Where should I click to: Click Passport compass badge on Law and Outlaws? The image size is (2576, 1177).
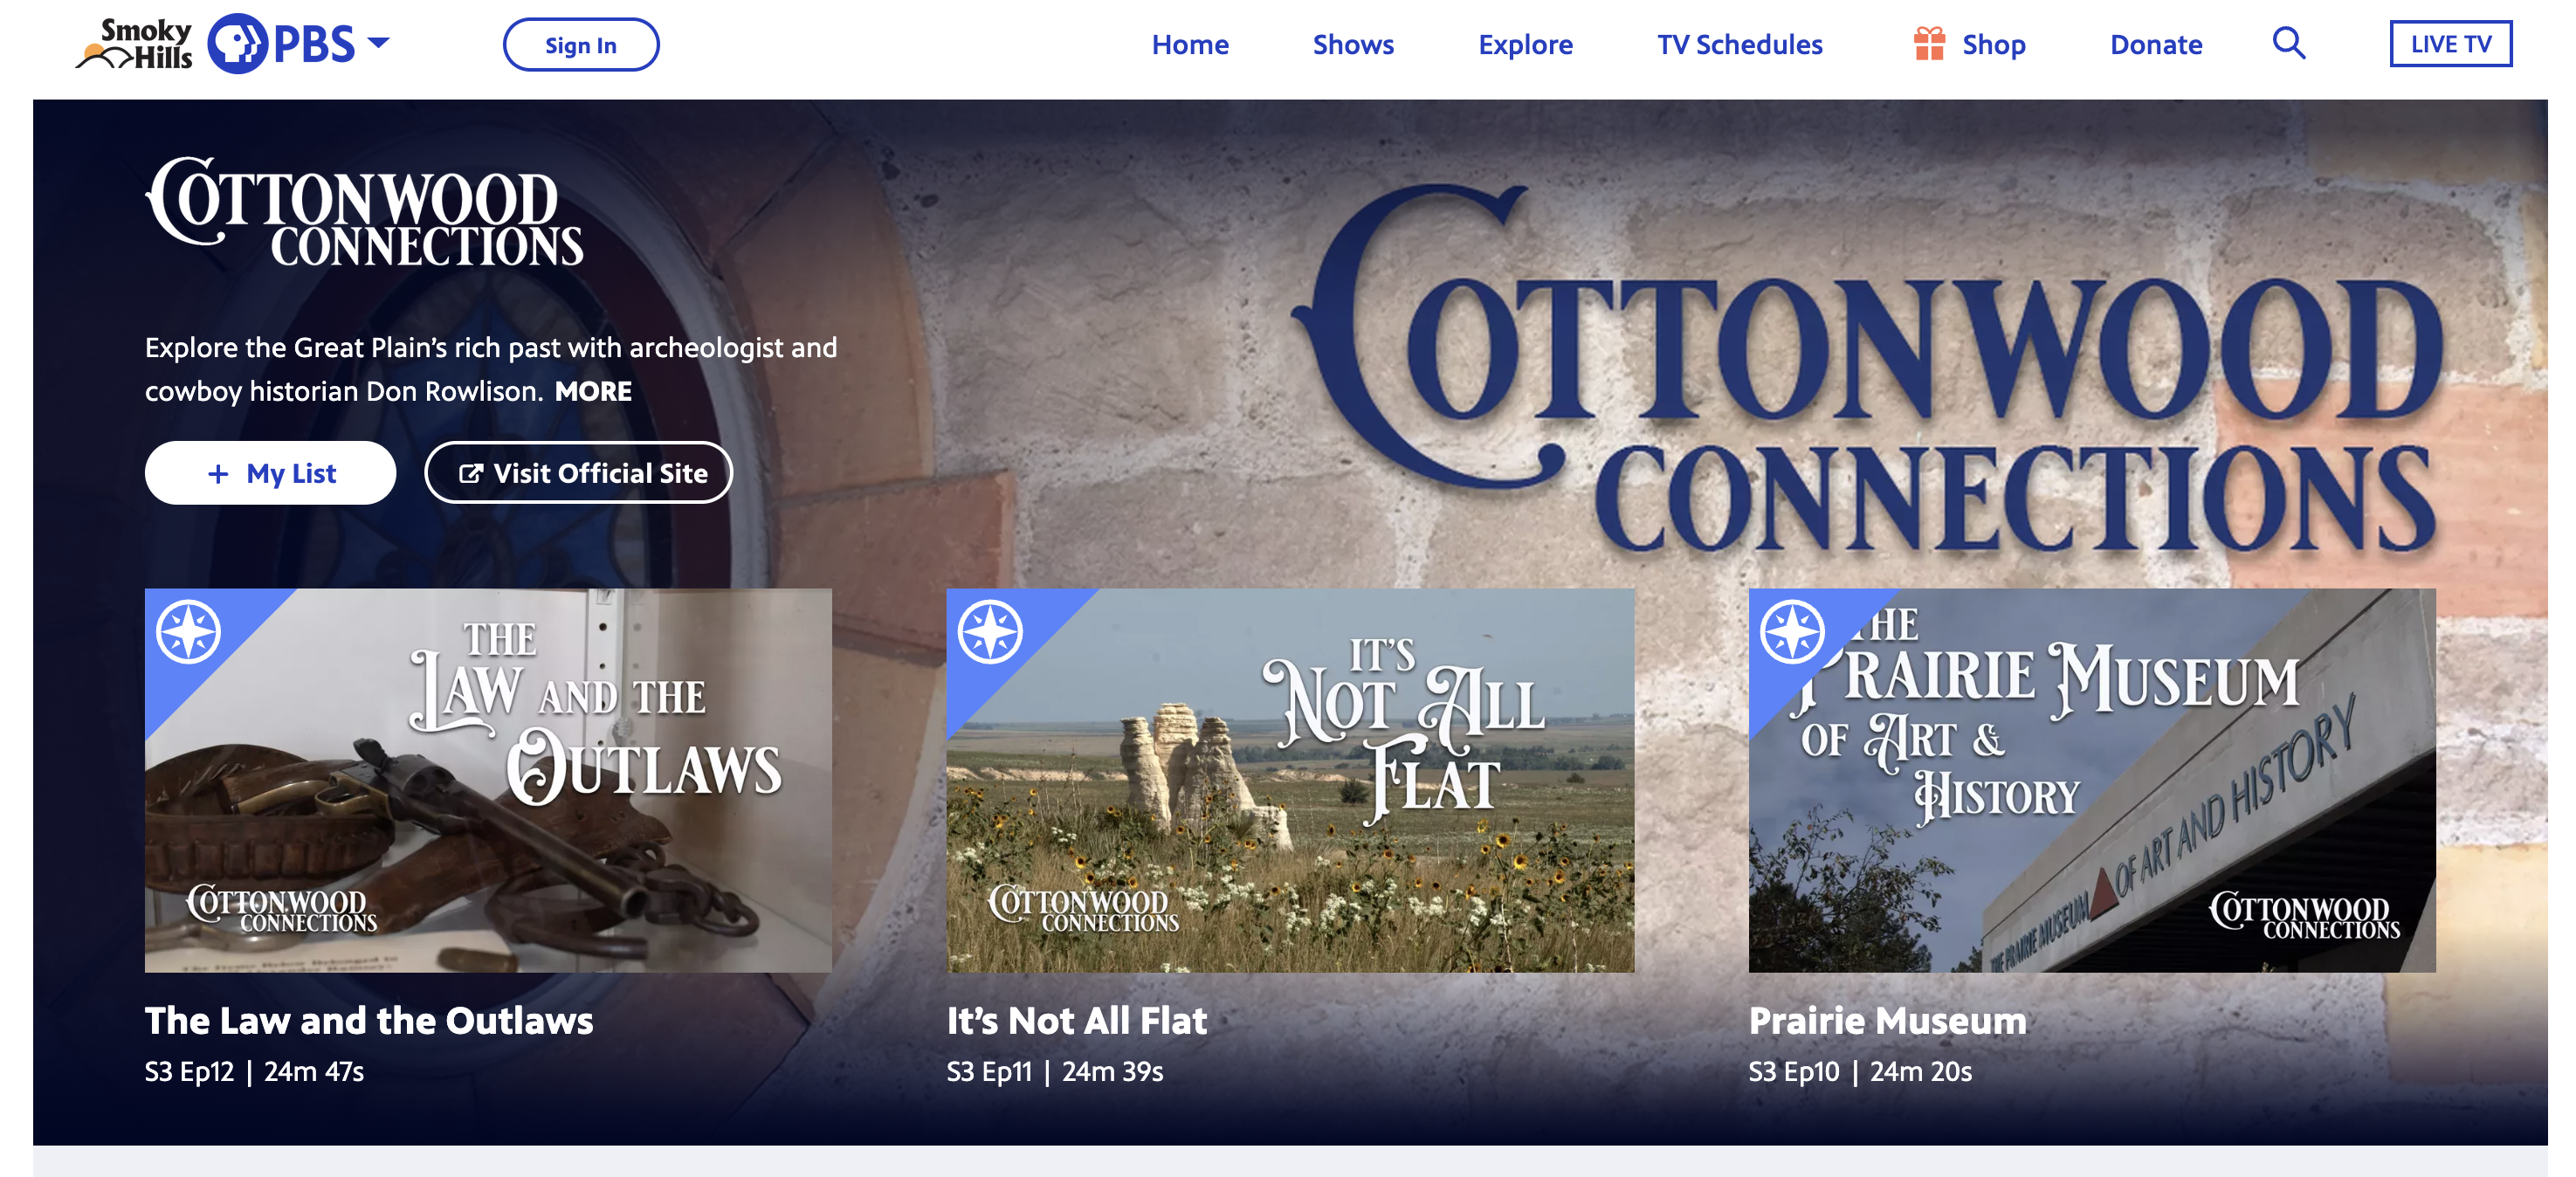point(188,632)
